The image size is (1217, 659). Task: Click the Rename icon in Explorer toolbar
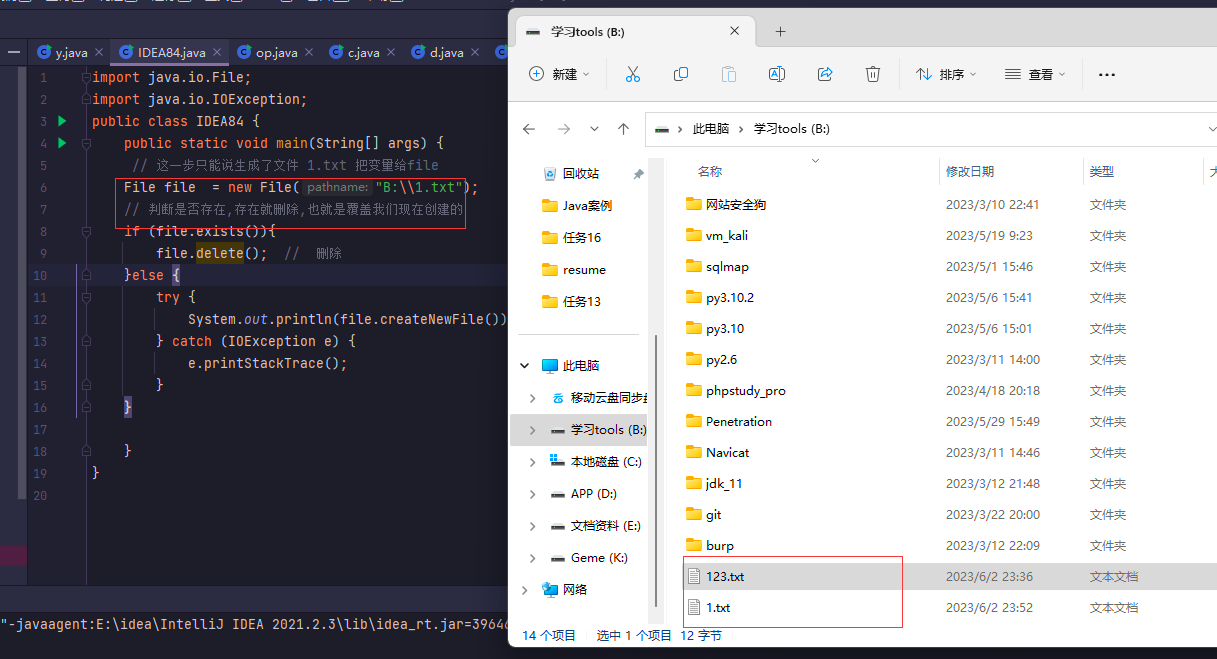pyautogui.click(x=776, y=74)
